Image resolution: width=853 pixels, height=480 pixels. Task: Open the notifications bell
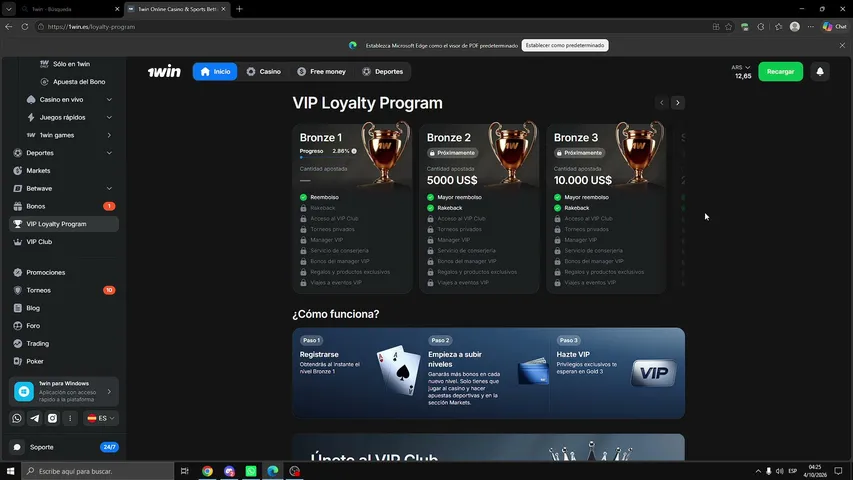(x=820, y=71)
